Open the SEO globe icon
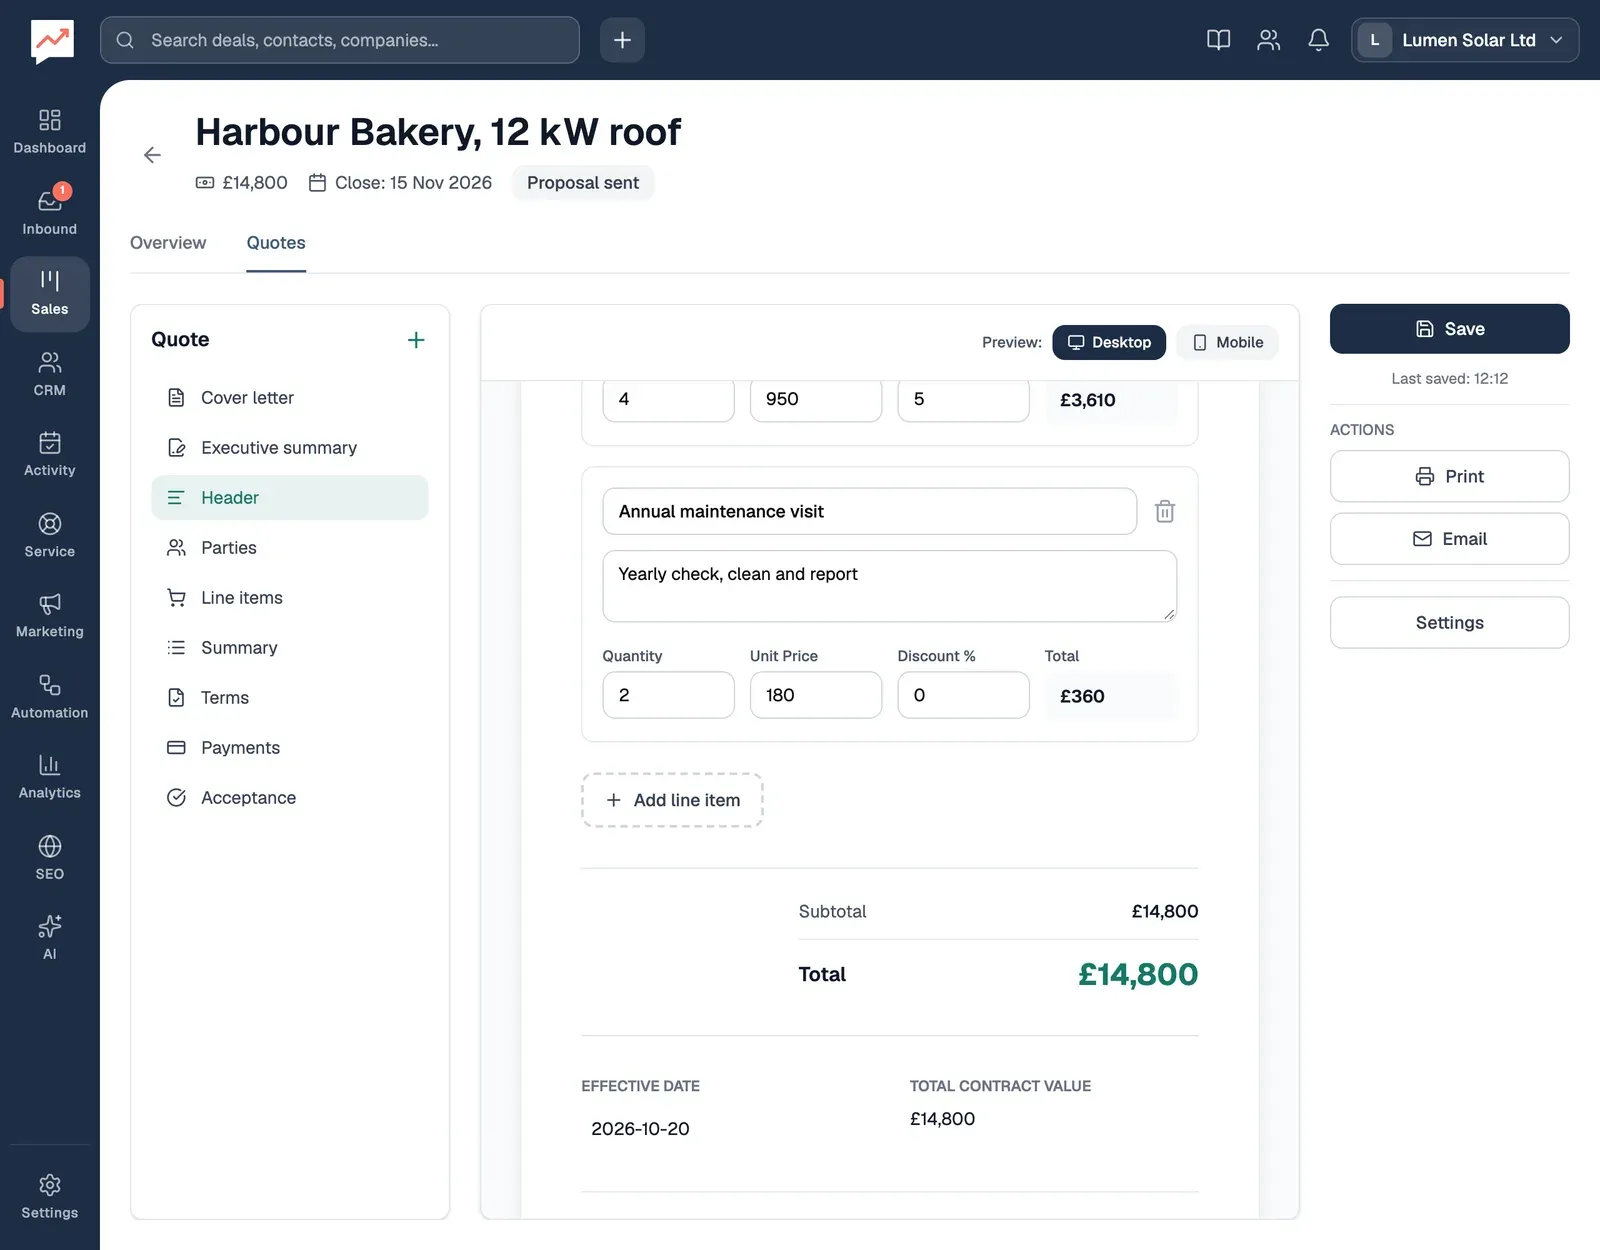1600x1250 pixels. tap(49, 858)
